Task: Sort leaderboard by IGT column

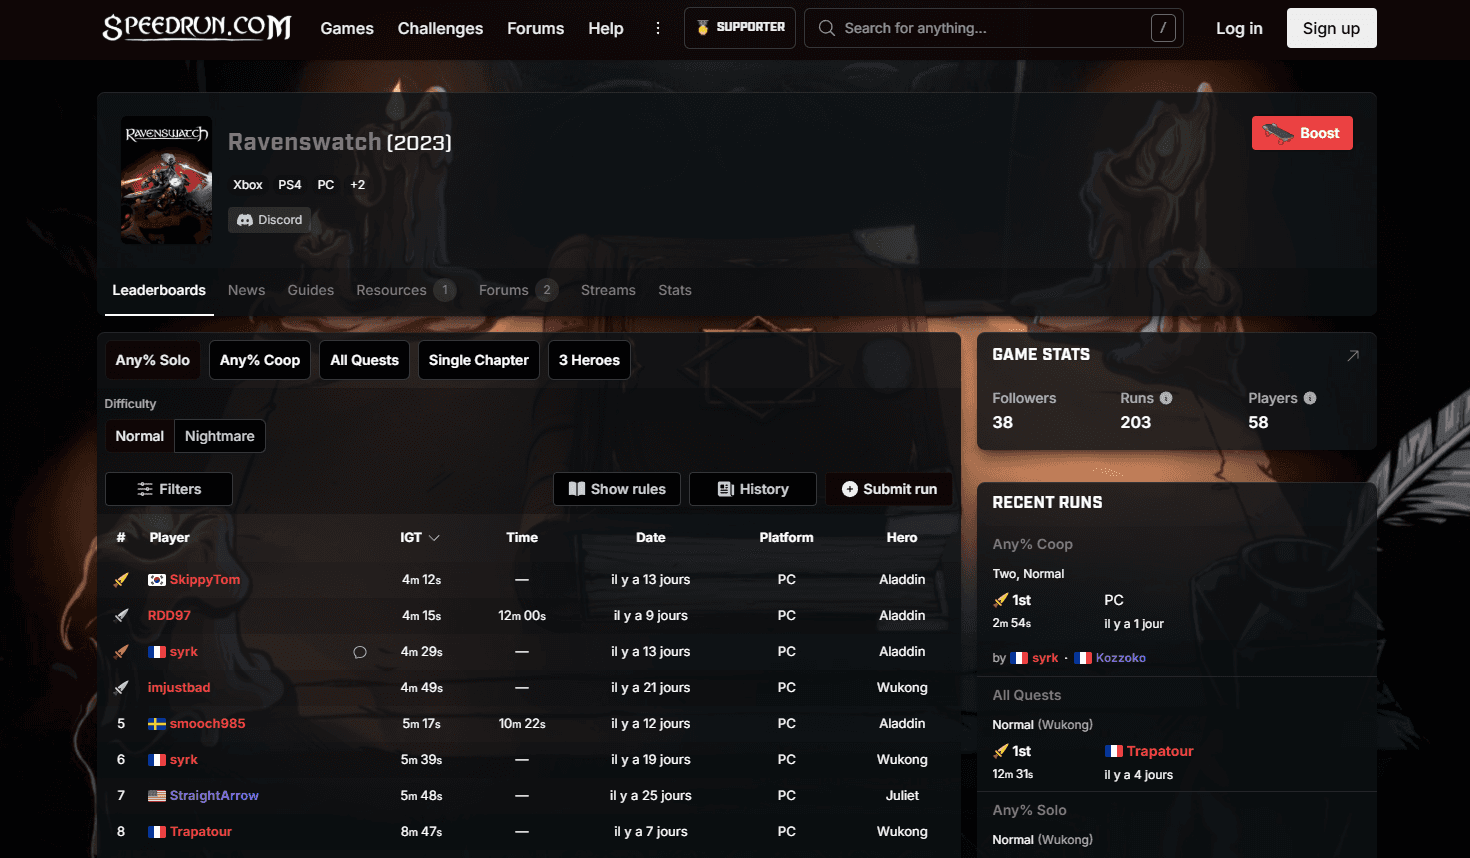Action: click(420, 537)
